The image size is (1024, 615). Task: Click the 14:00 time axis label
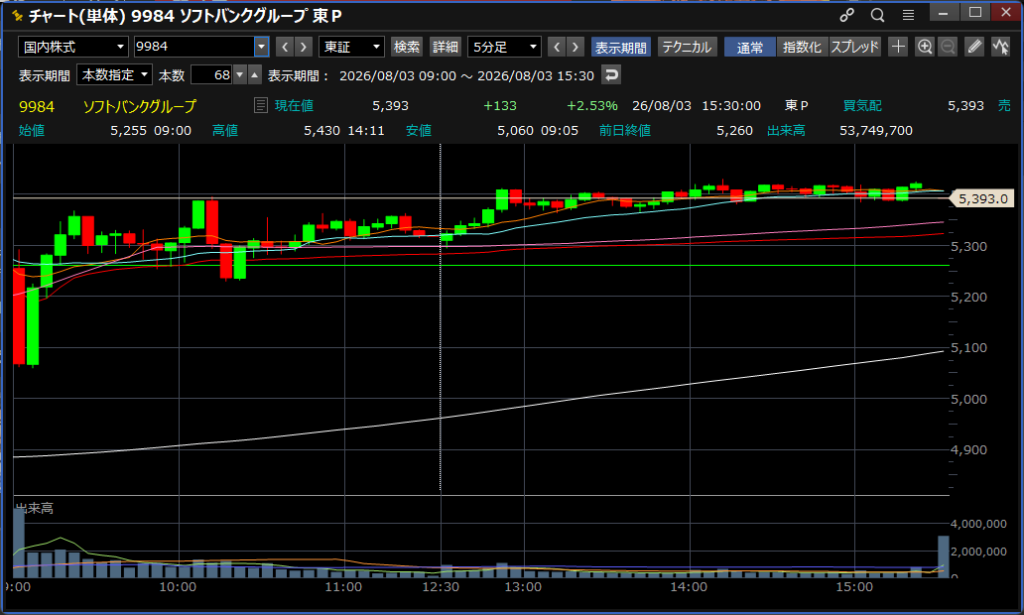coord(688,587)
